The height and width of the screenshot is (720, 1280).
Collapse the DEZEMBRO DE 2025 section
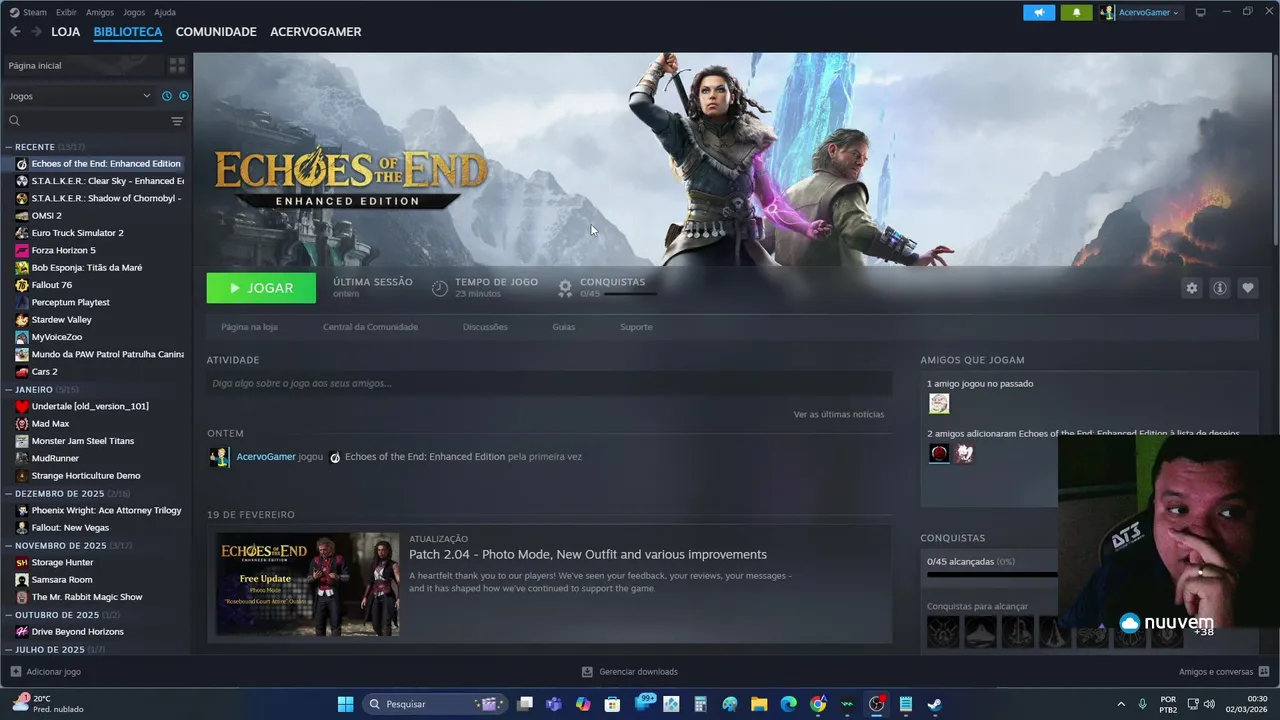(x=9, y=493)
